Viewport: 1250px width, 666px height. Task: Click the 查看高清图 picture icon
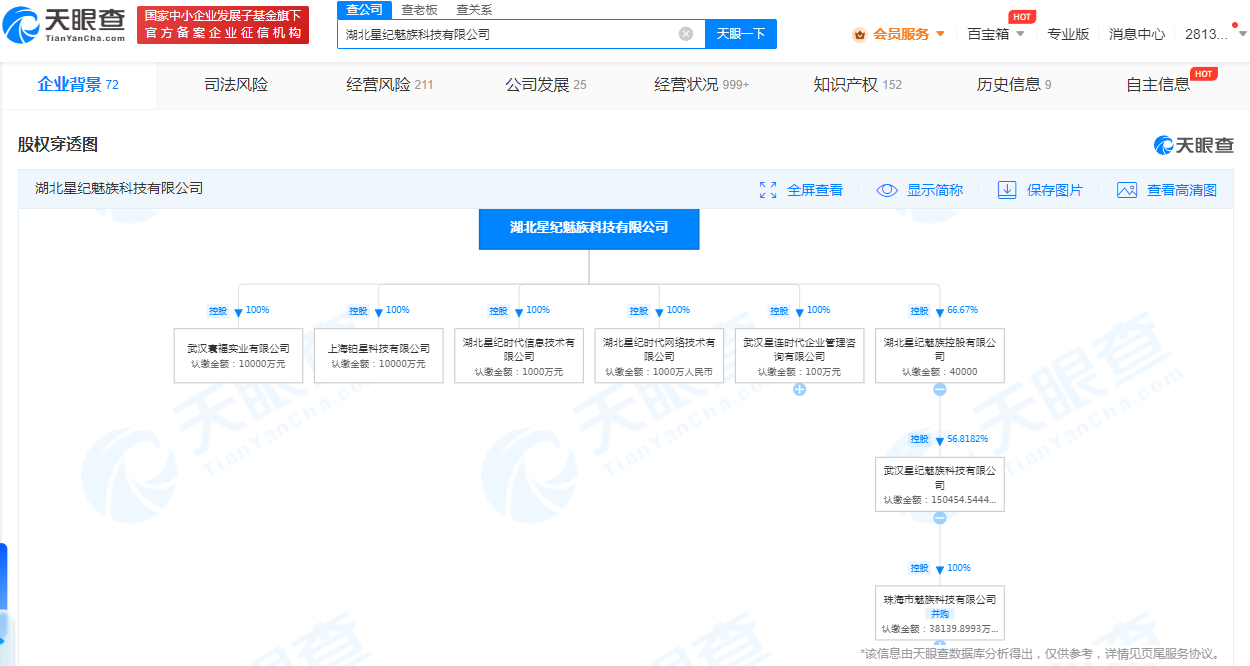coord(1127,190)
